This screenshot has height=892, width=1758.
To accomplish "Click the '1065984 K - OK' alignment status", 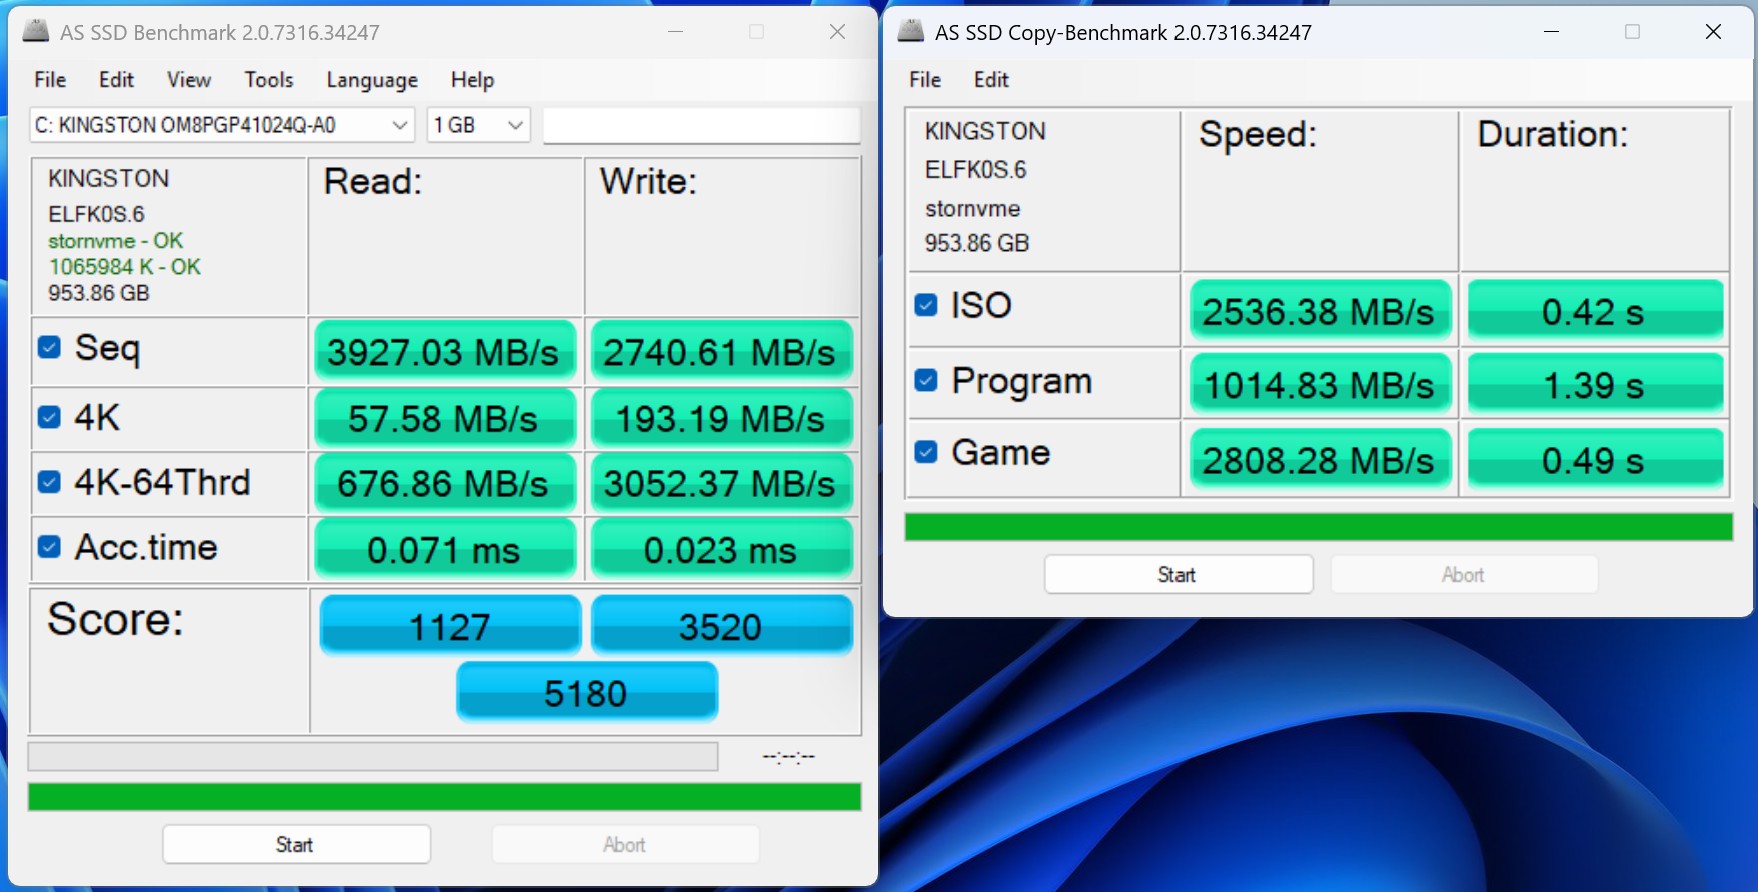I will [x=125, y=267].
